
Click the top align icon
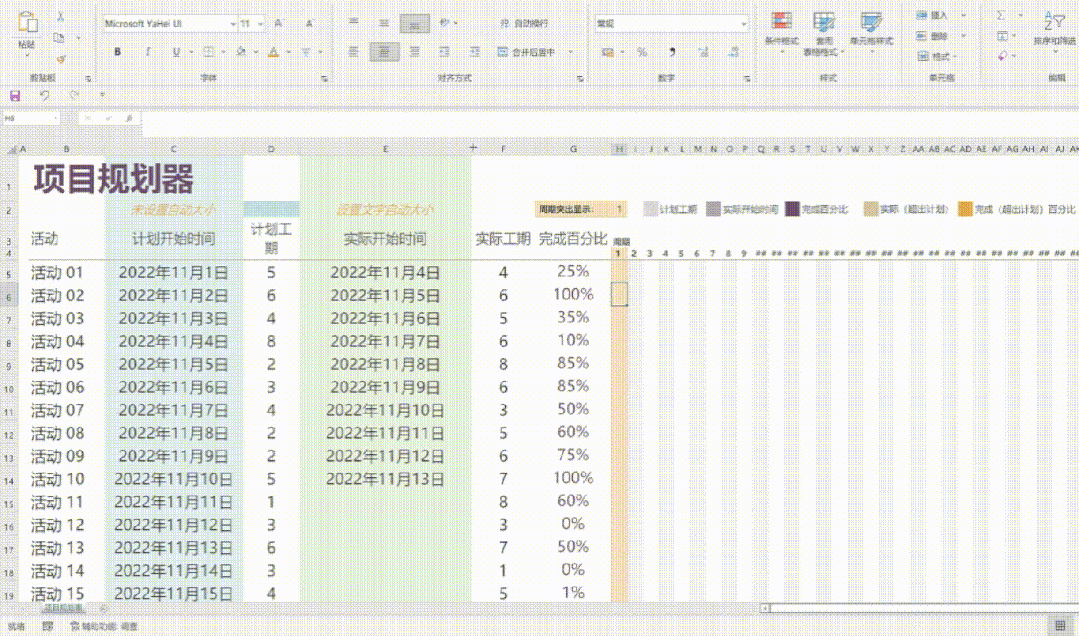354,23
